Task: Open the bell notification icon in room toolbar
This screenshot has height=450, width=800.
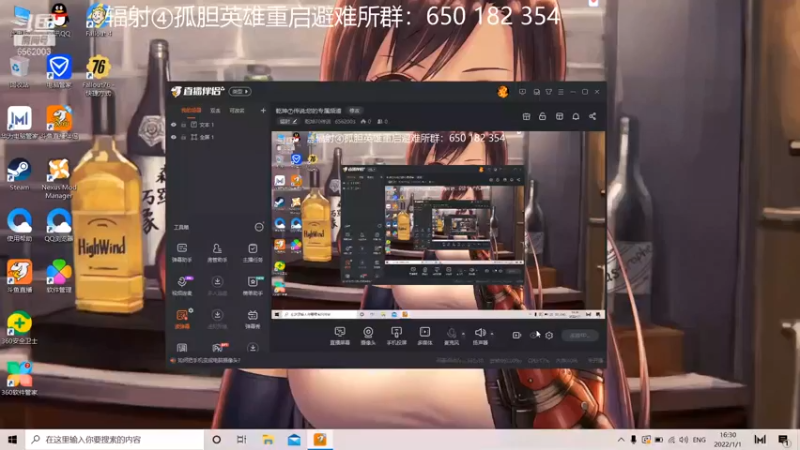Action: [576, 116]
